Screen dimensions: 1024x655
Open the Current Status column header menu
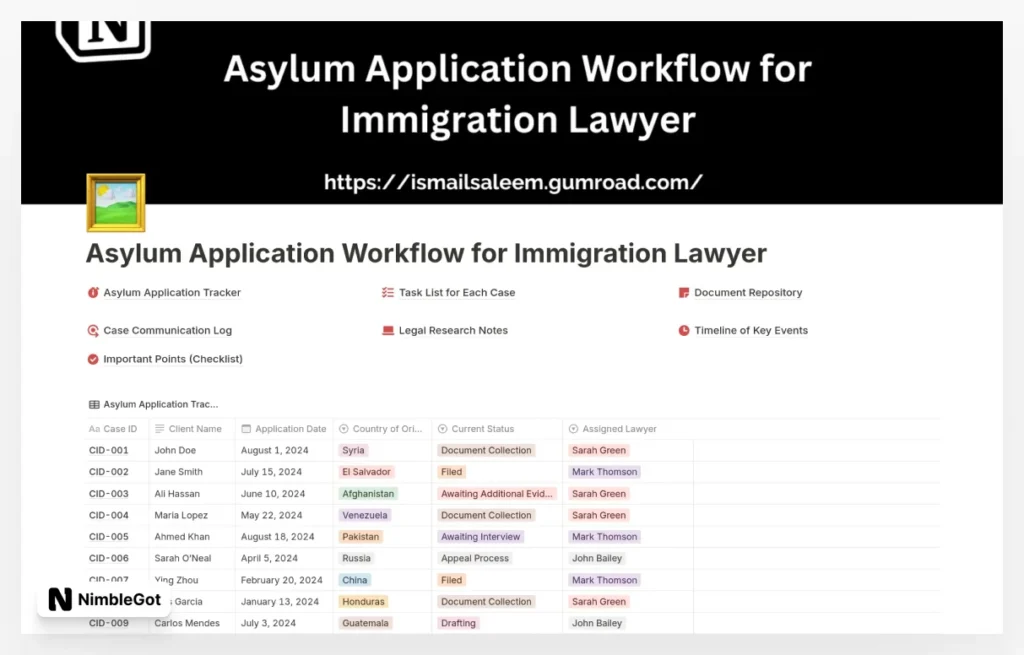[482, 429]
